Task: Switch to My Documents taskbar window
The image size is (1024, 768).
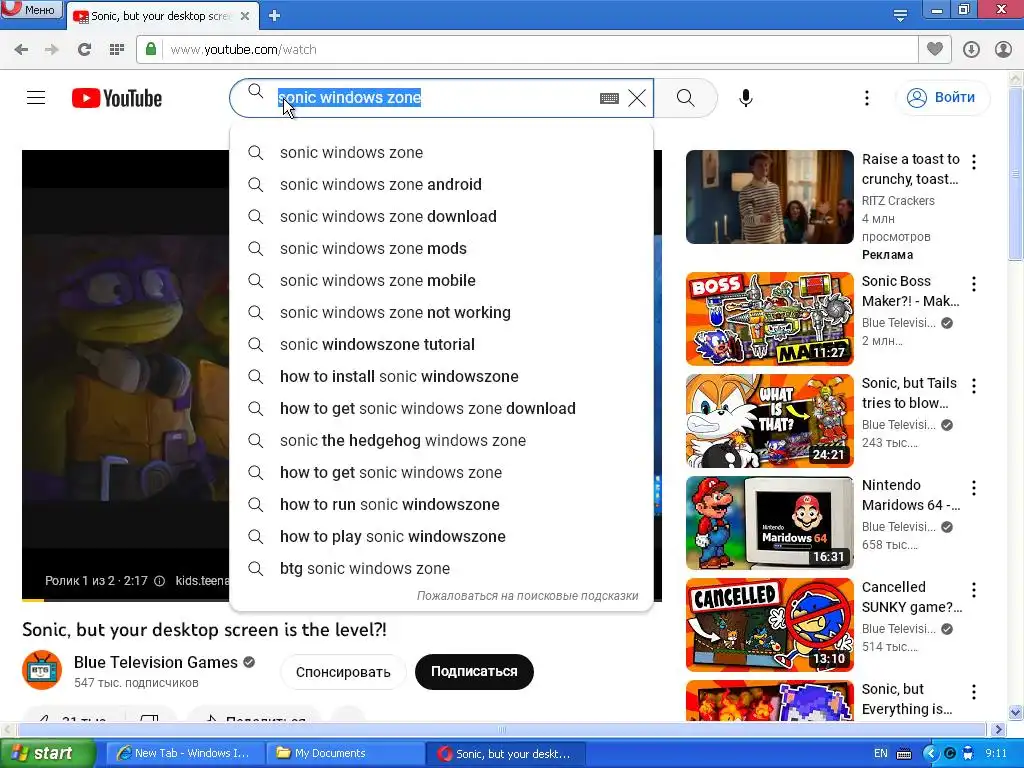Action: click(x=346, y=753)
